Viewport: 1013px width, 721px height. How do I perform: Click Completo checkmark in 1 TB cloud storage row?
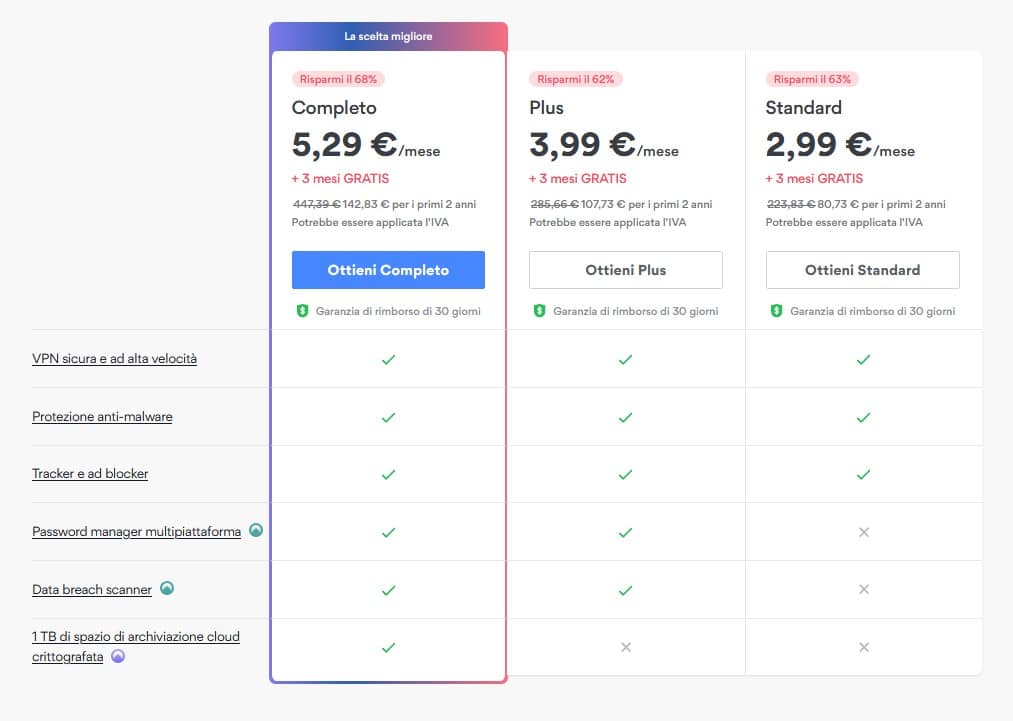(x=388, y=647)
